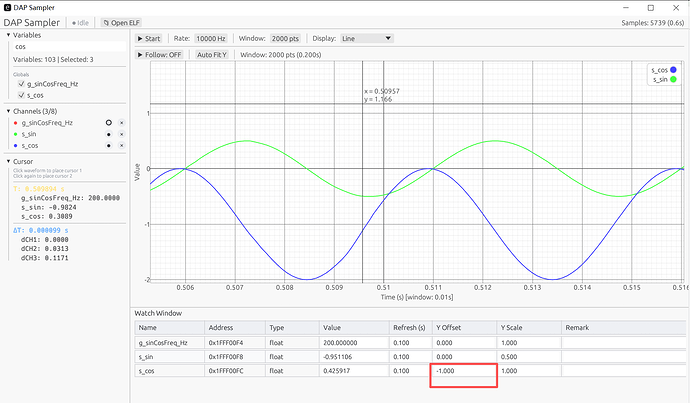The width and height of the screenshot is (690, 403).
Task: Click the ΔT: 0.000099 s reading
Action: click(x=40, y=230)
